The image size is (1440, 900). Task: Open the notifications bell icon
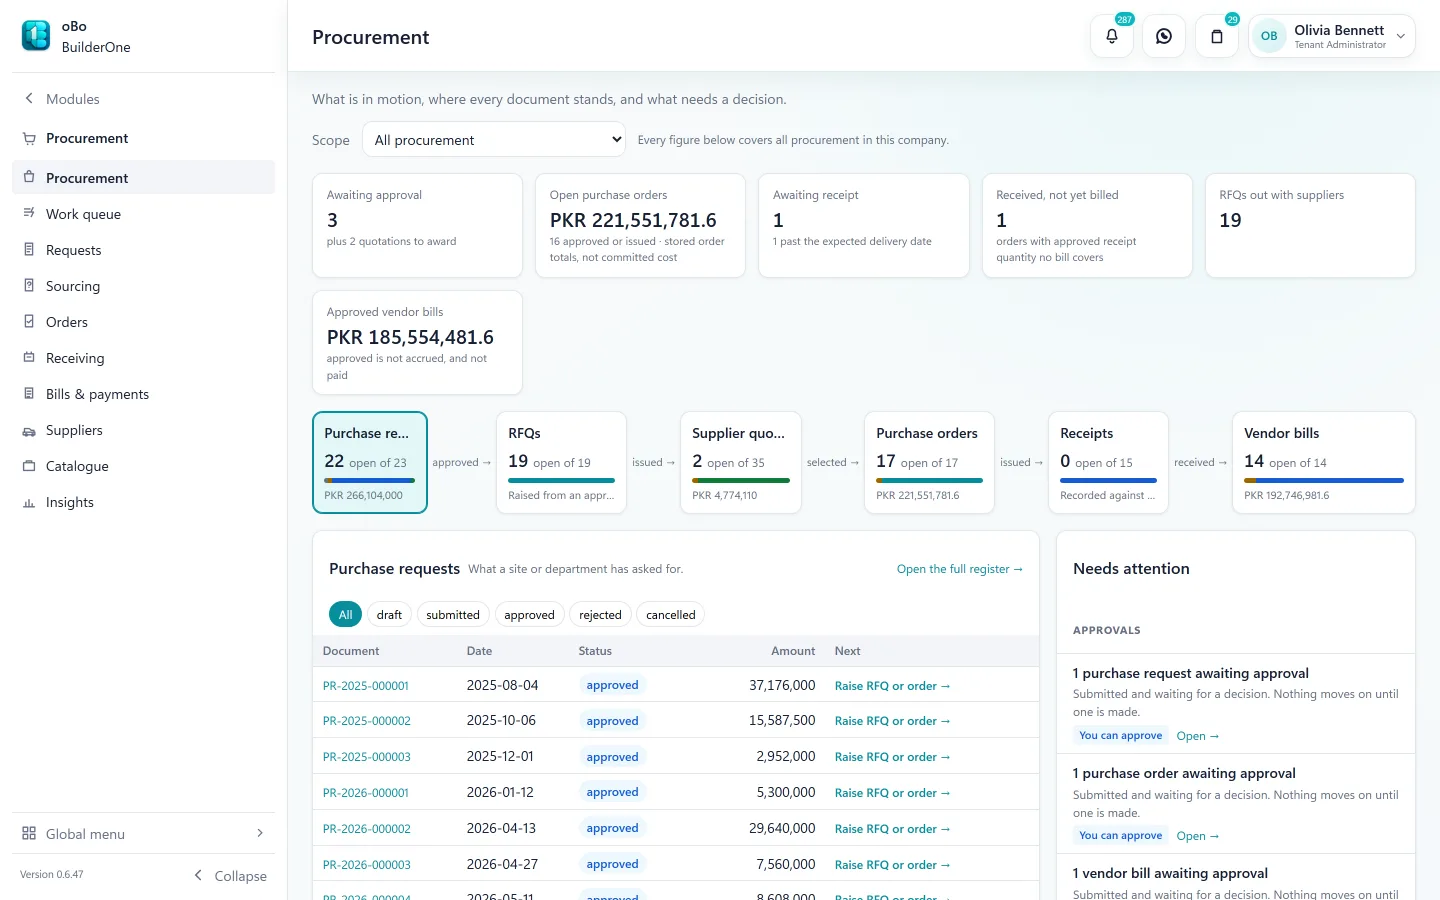click(1112, 36)
